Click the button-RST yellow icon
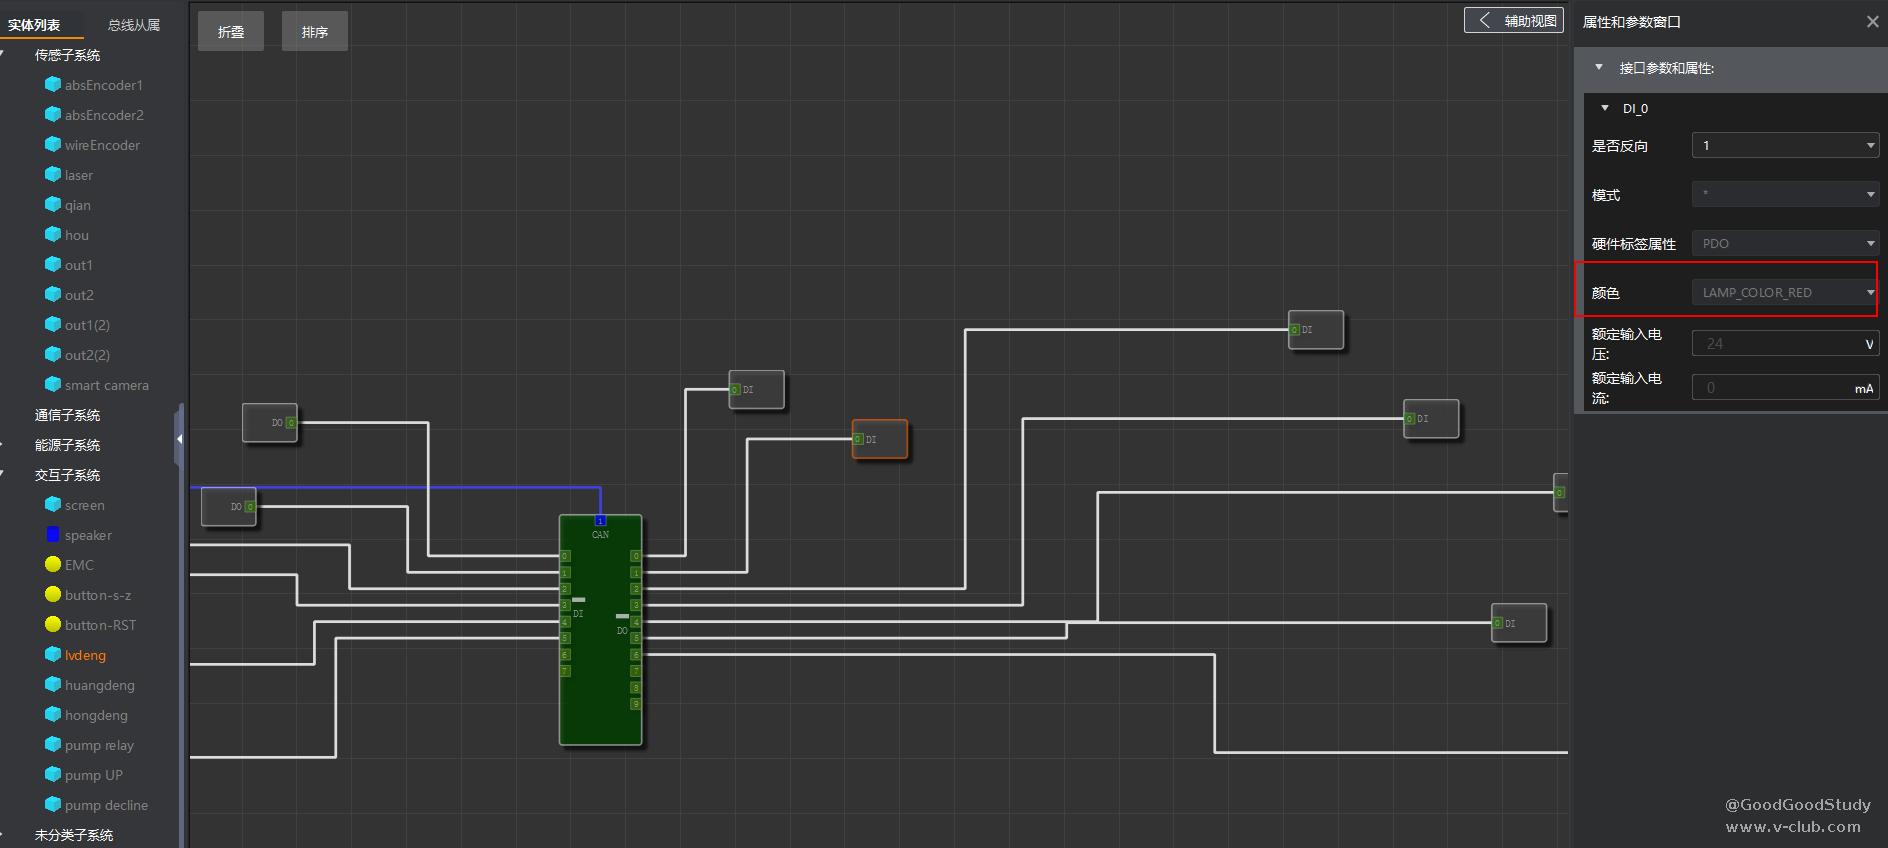Screen dimensions: 1888x848 [53, 625]
